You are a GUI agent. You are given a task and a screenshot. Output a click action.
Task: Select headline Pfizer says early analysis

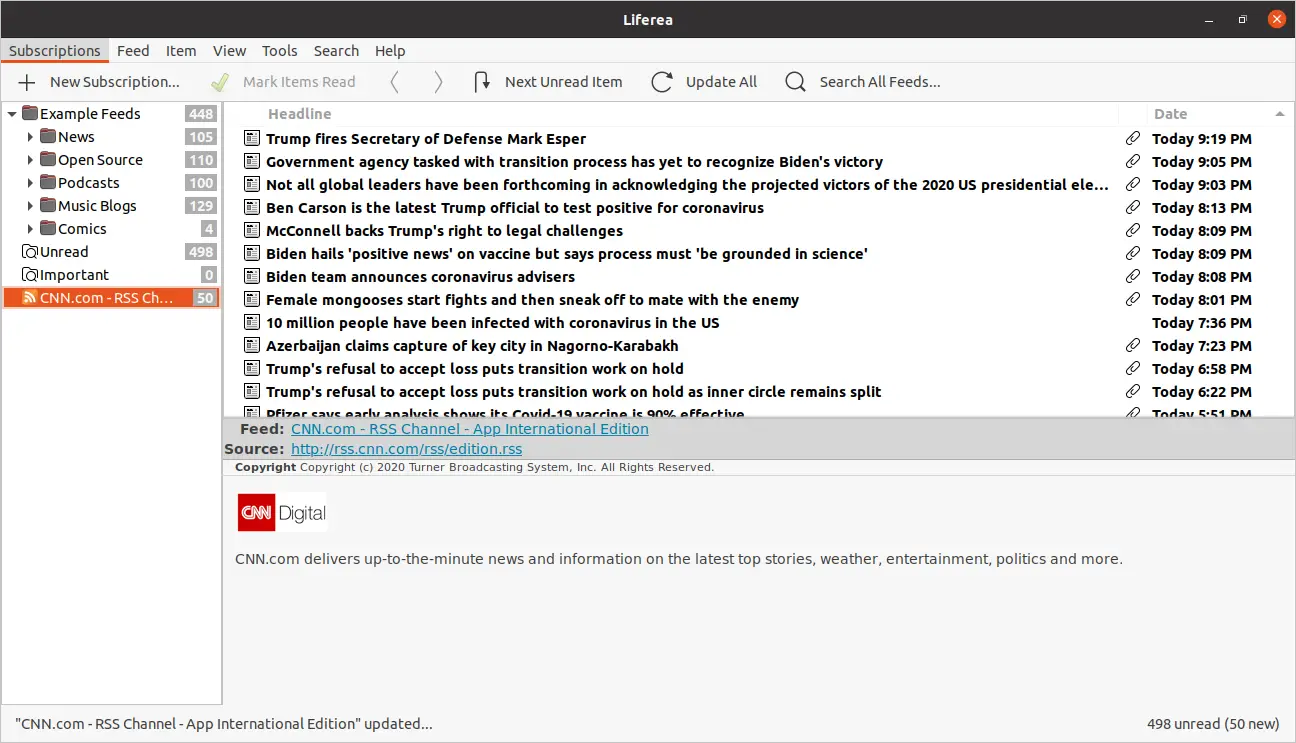click(x=505, y=413)
